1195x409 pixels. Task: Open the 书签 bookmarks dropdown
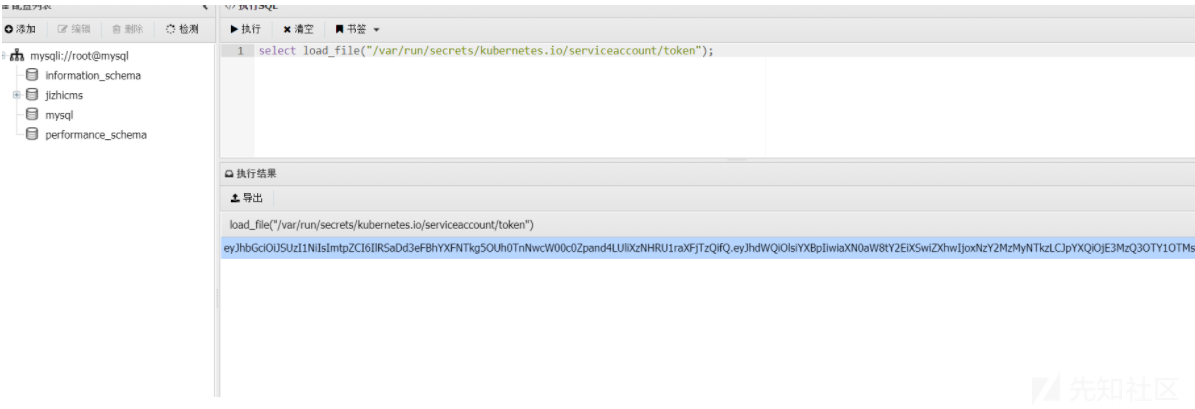(x=357, y=29)
